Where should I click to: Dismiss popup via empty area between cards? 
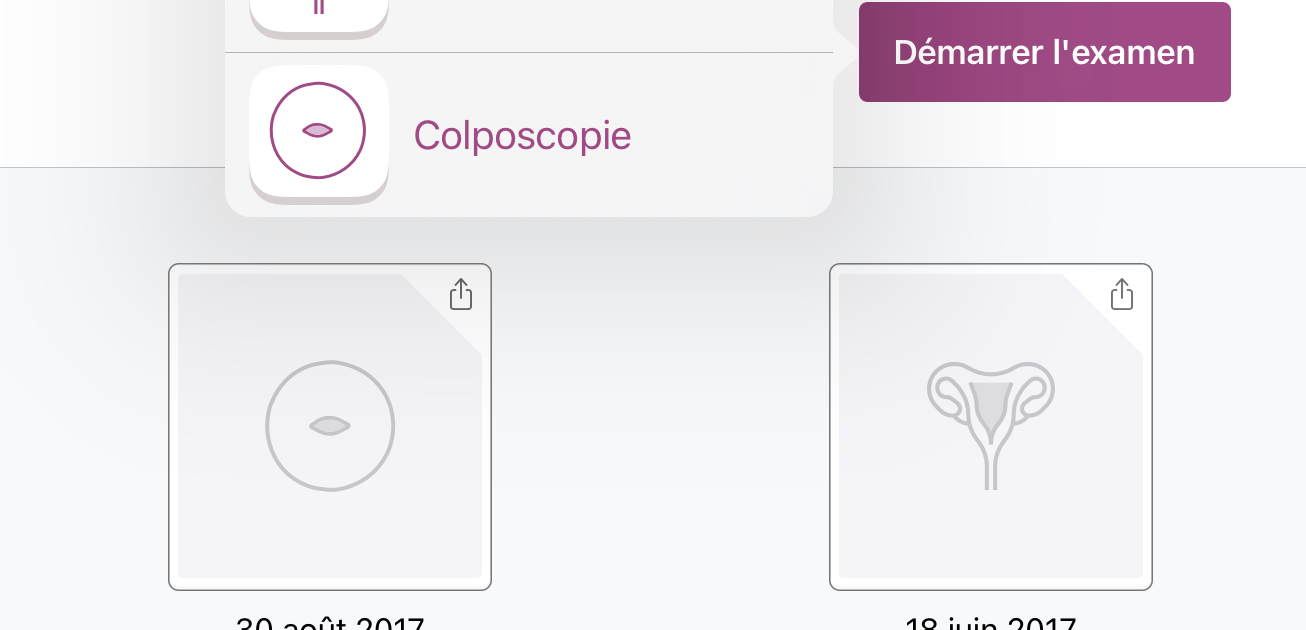coord(660,427)
